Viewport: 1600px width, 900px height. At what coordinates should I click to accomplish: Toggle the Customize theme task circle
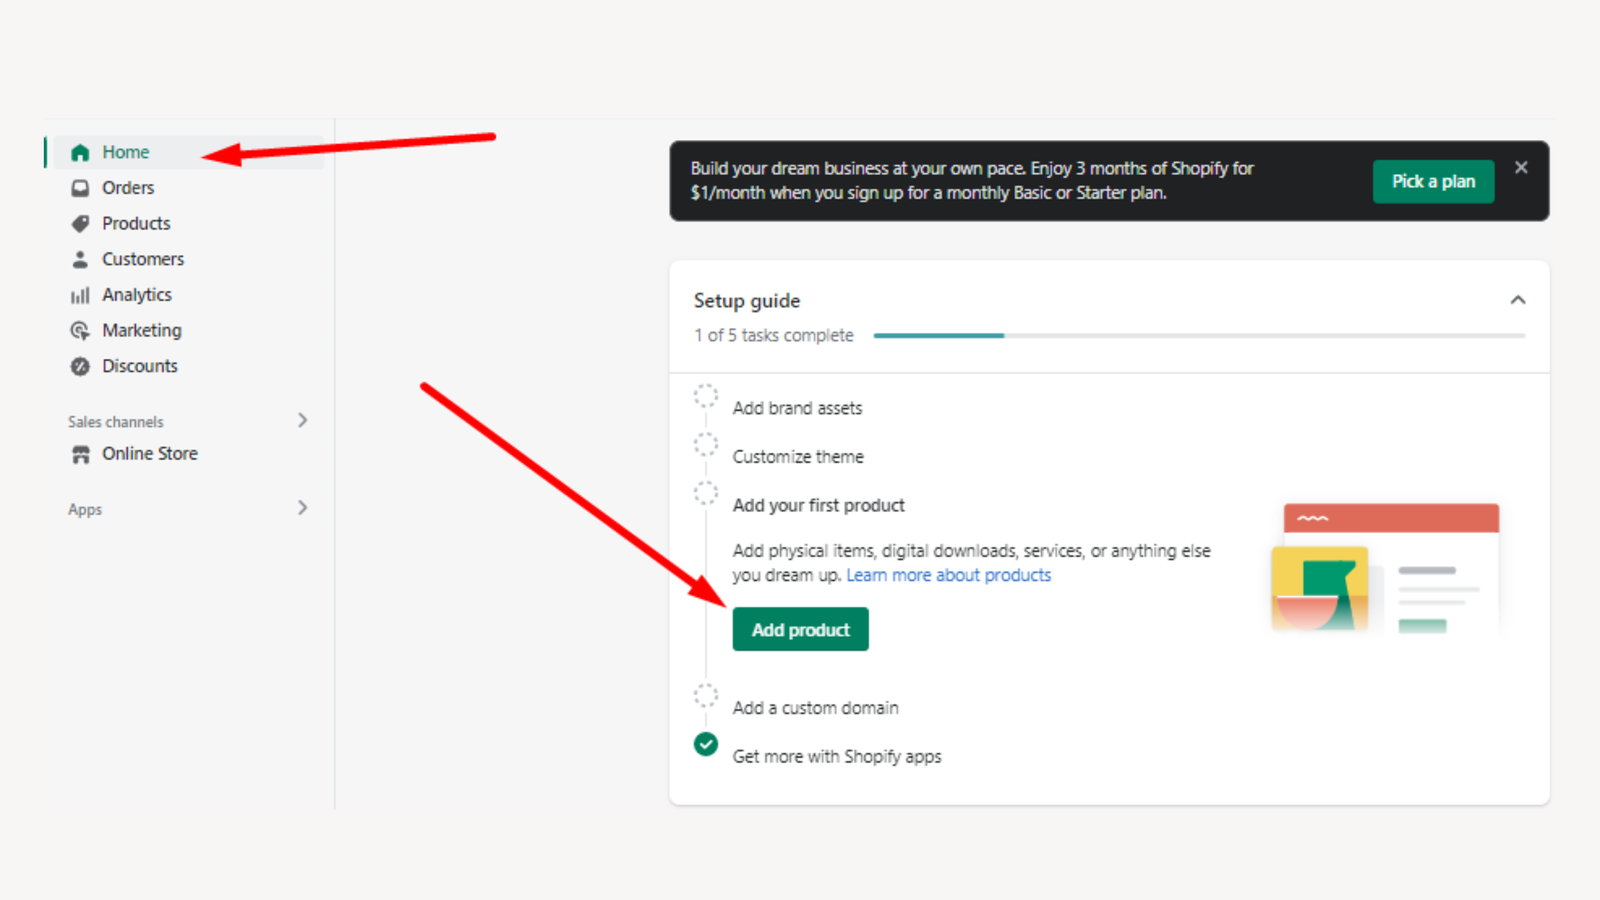[x=706, y=445]
